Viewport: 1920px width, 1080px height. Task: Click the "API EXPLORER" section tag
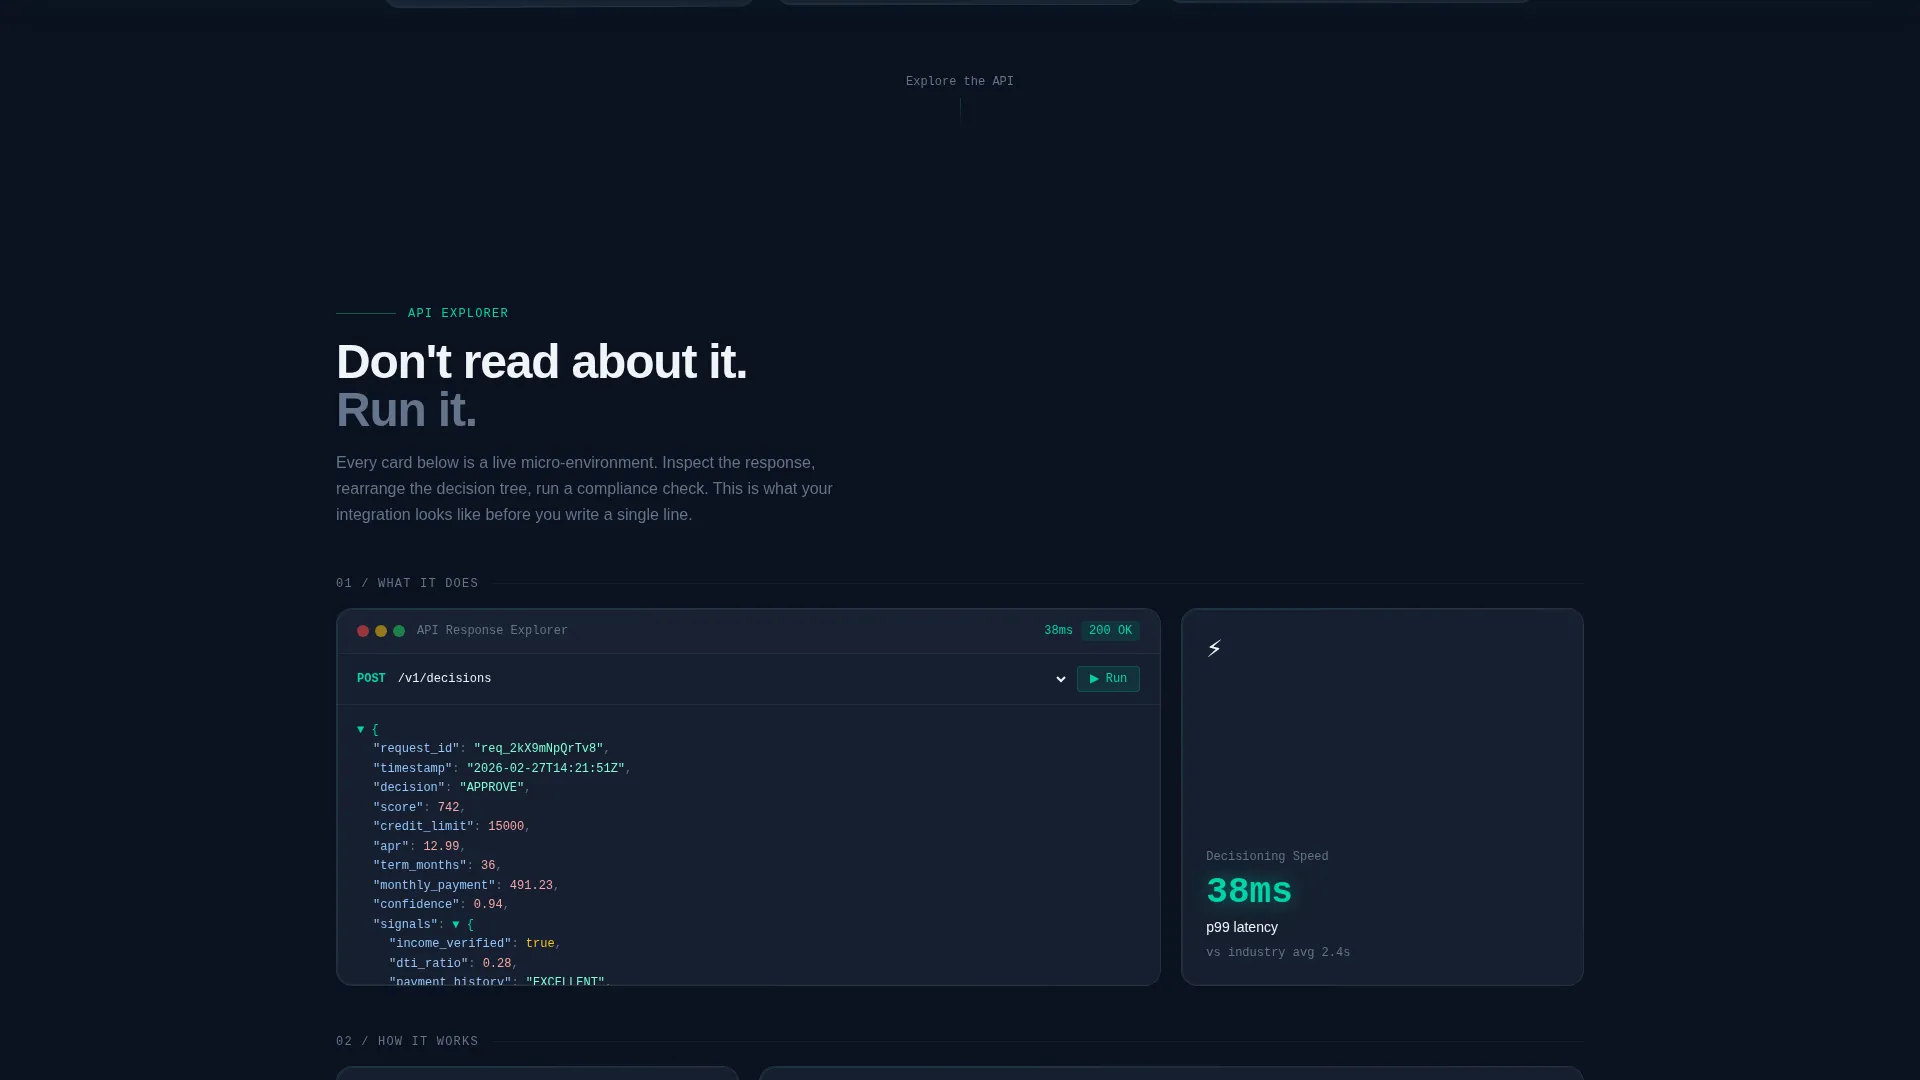[x=458, y=314]
